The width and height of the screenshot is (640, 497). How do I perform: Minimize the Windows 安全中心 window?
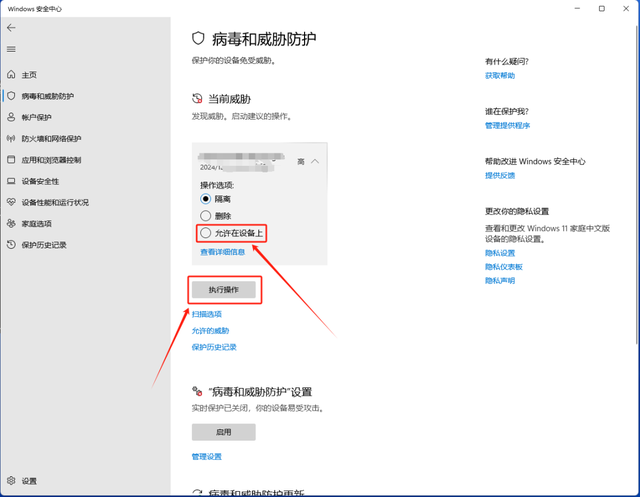tap(577, 9)
